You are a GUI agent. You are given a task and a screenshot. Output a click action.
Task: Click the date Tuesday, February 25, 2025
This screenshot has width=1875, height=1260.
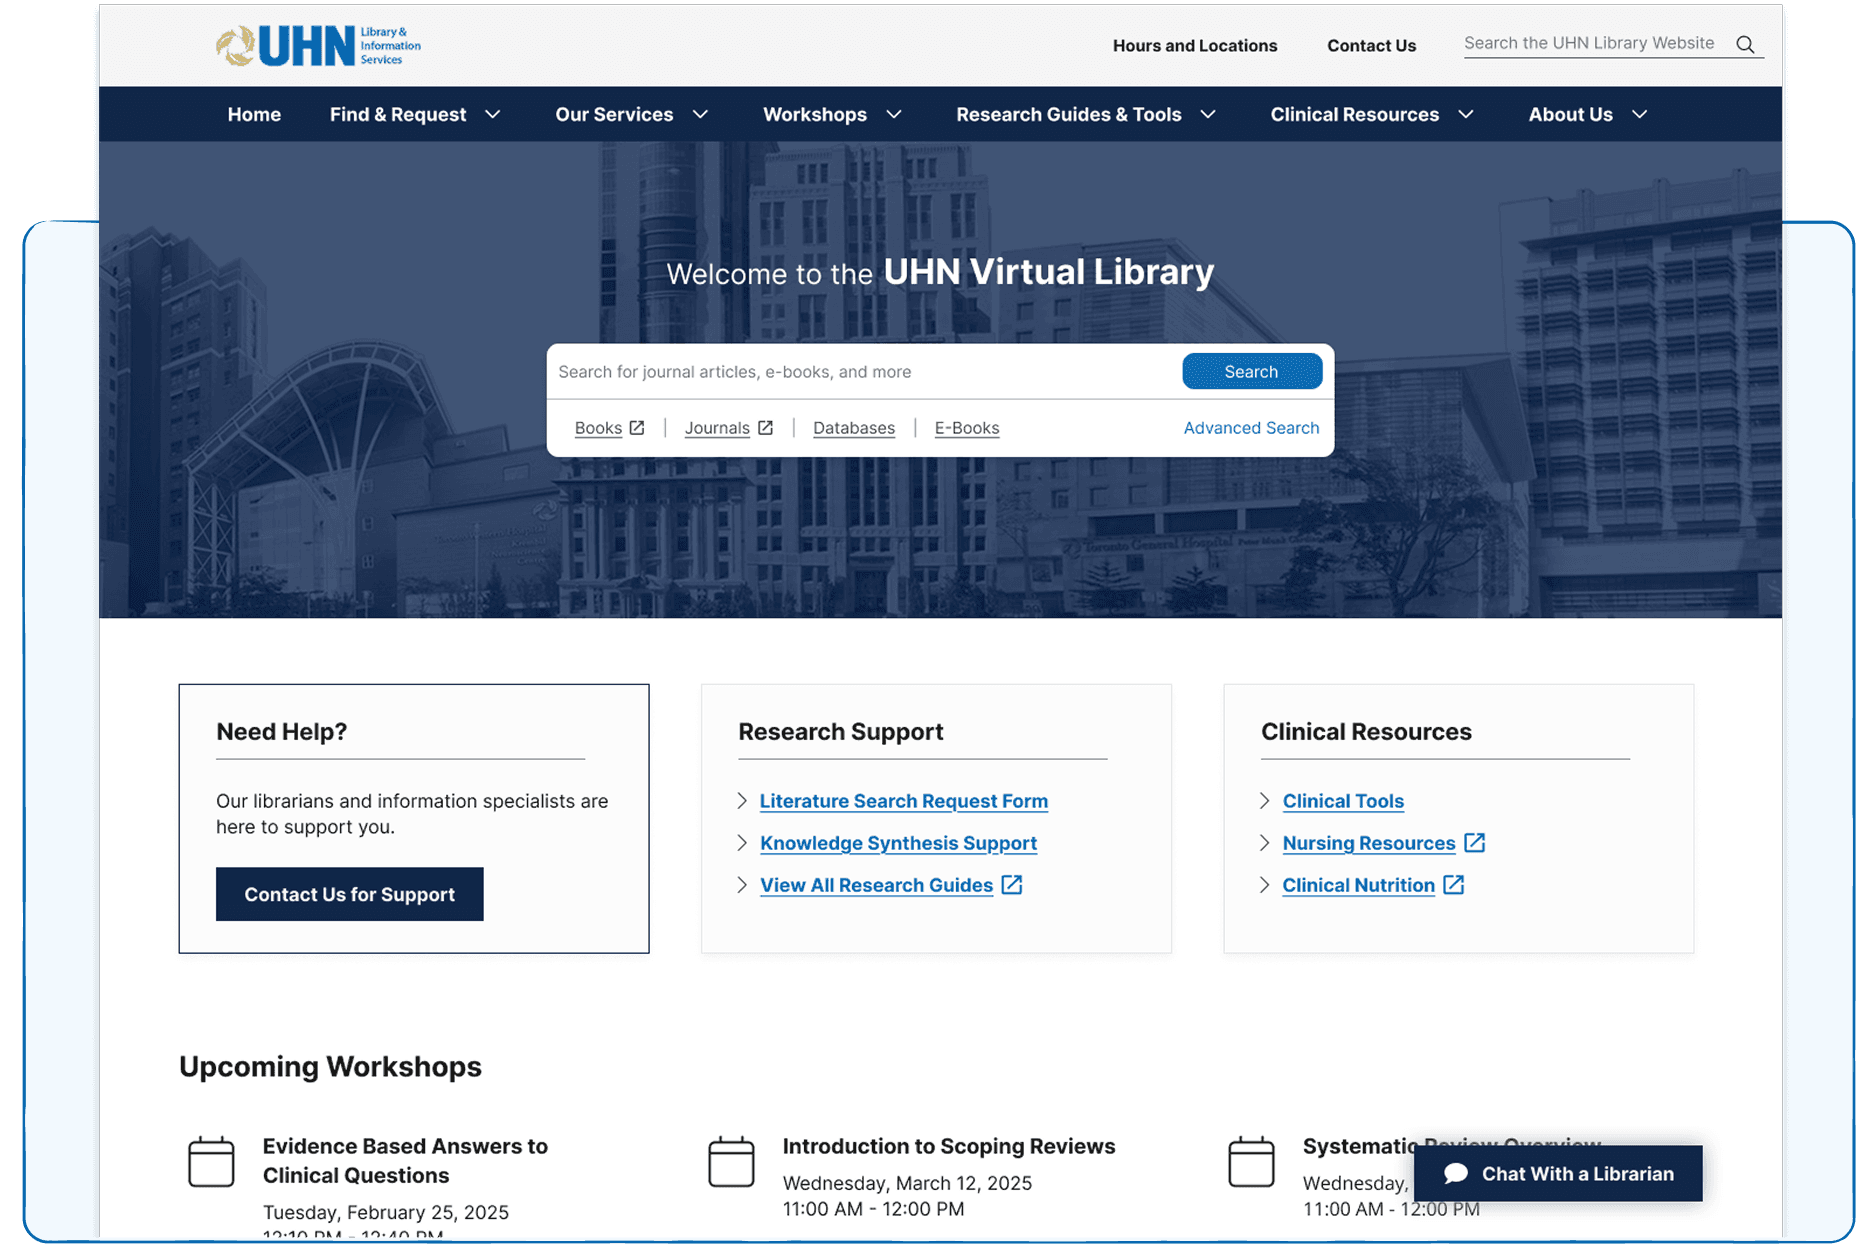click(386, 1212)
